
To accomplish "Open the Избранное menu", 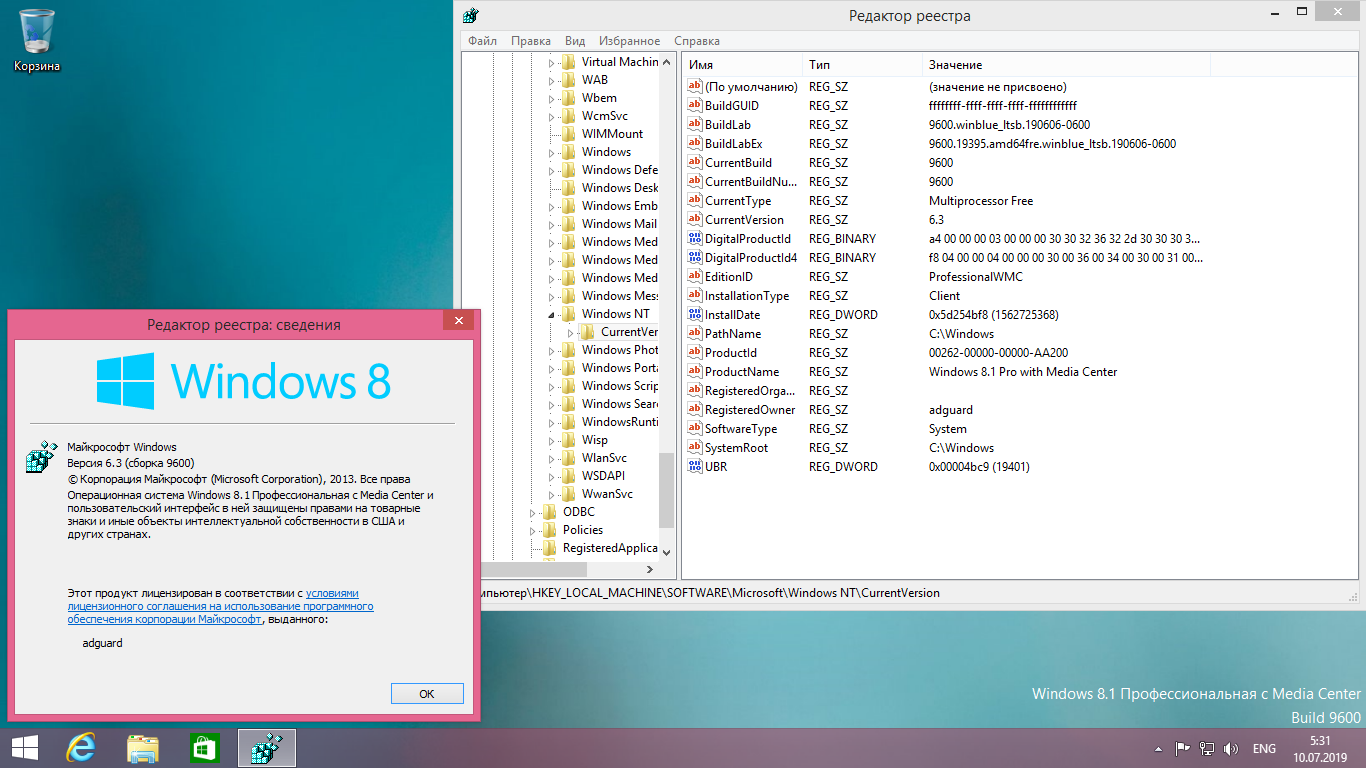I will click(629, 41).
